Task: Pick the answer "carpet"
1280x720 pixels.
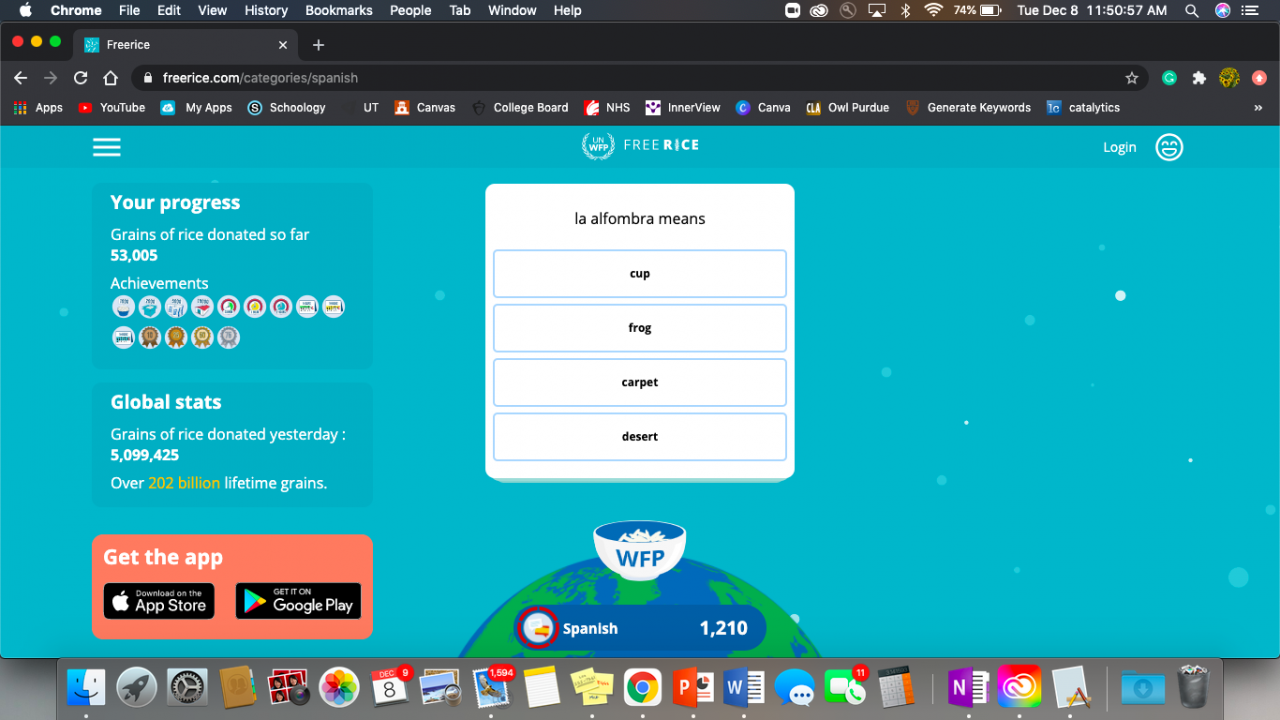Action: point(640,382)
